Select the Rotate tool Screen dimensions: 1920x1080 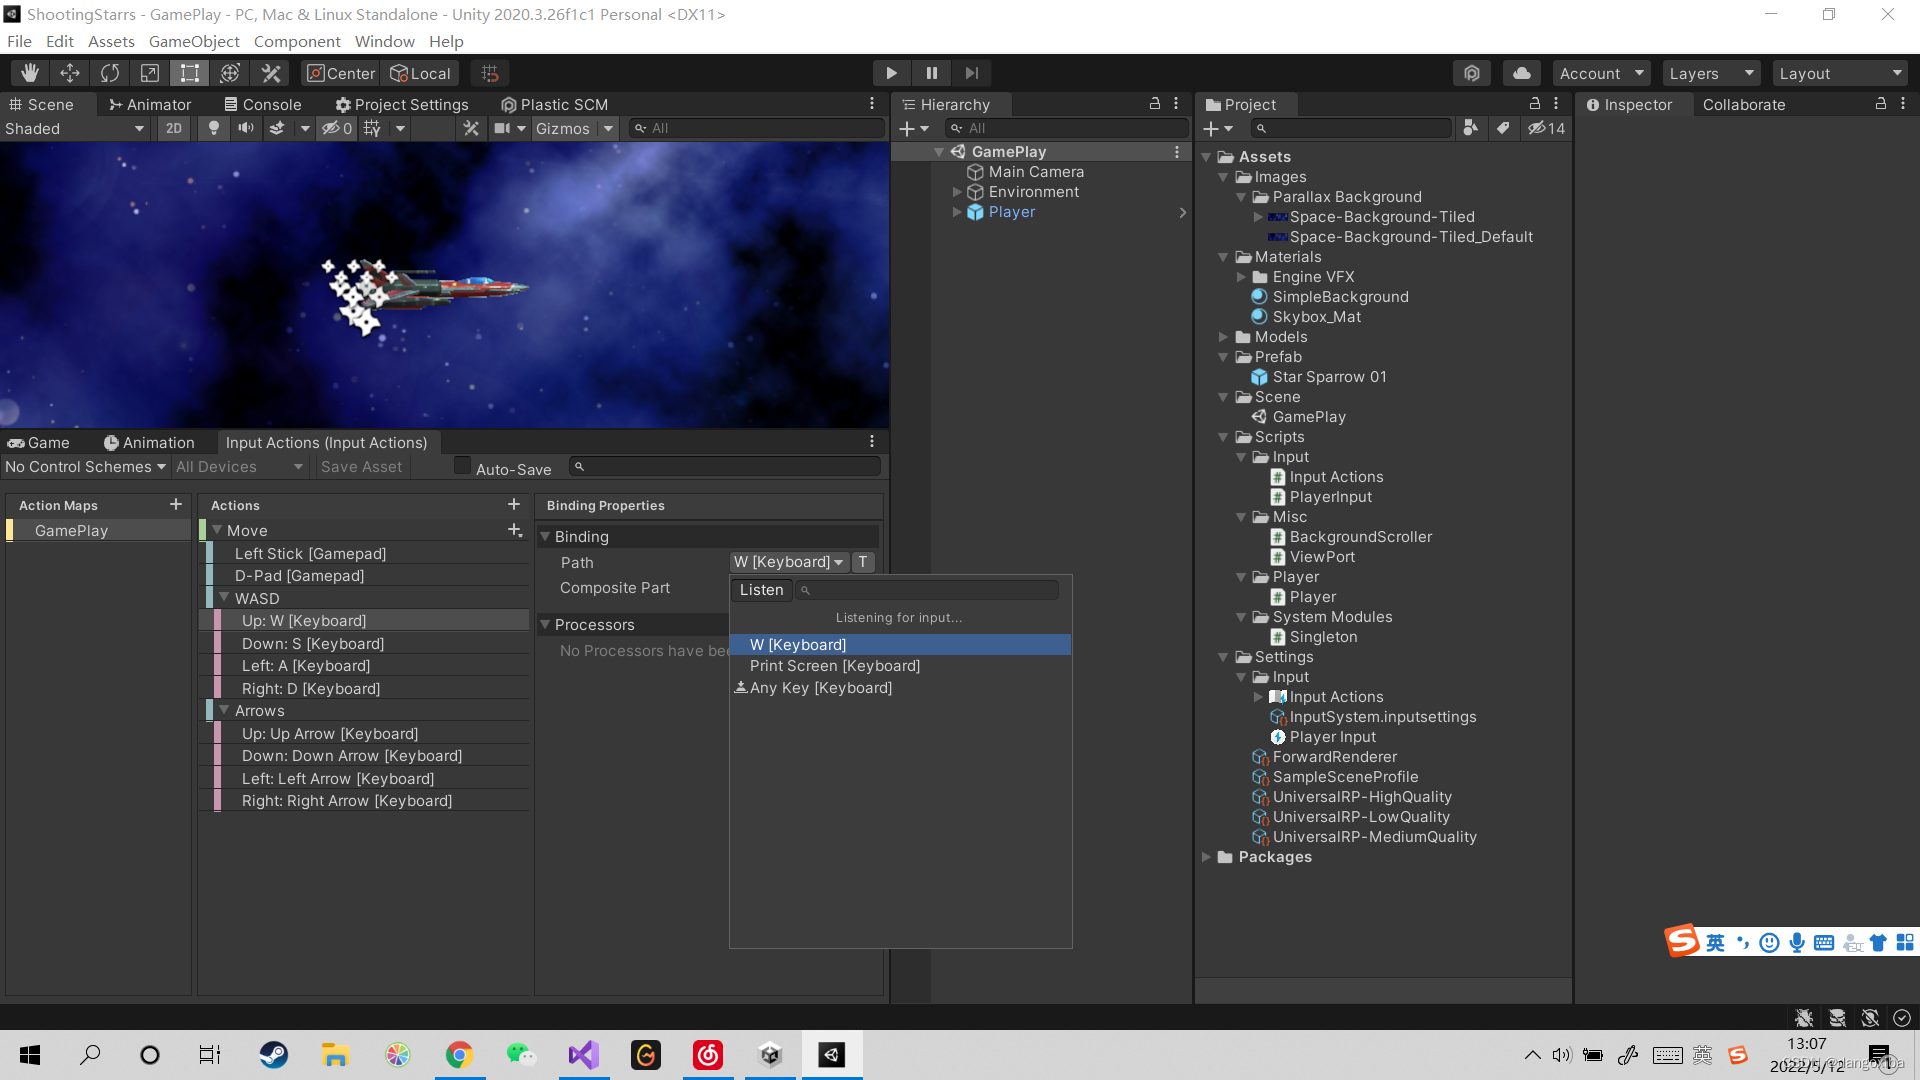(110, 73)
